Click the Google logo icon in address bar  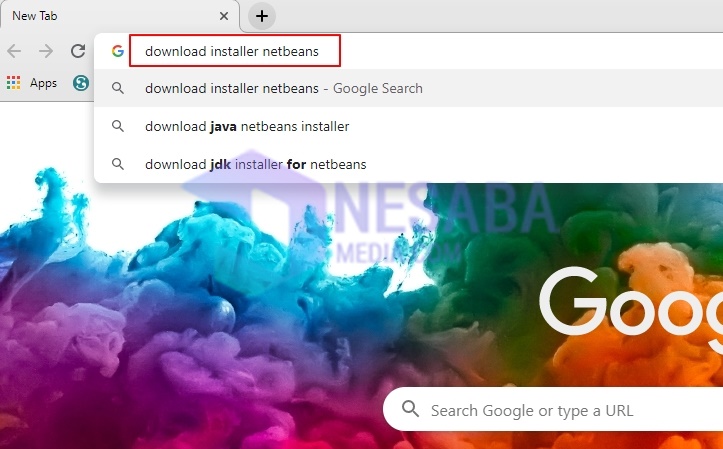coord(118,51)
